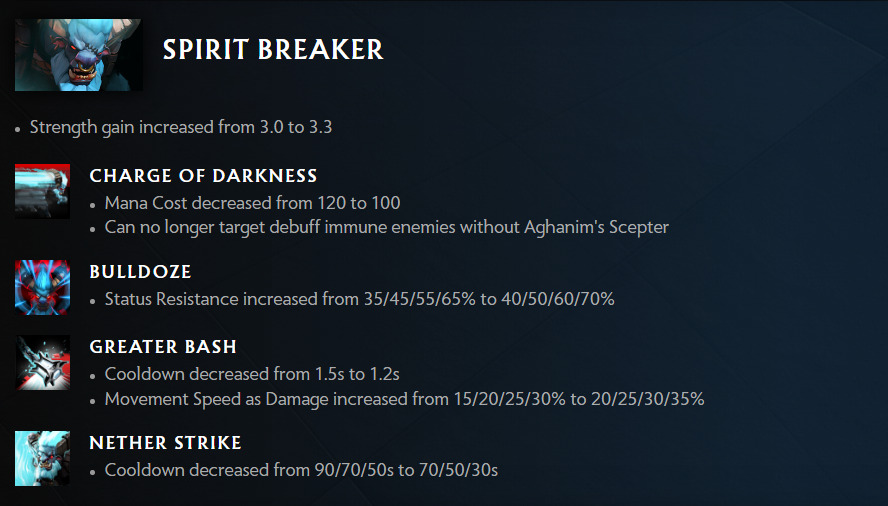This screenshot has width=888, height=506.
Task: Click the bullet before Strength gain
Action: (x=19, y=129)
